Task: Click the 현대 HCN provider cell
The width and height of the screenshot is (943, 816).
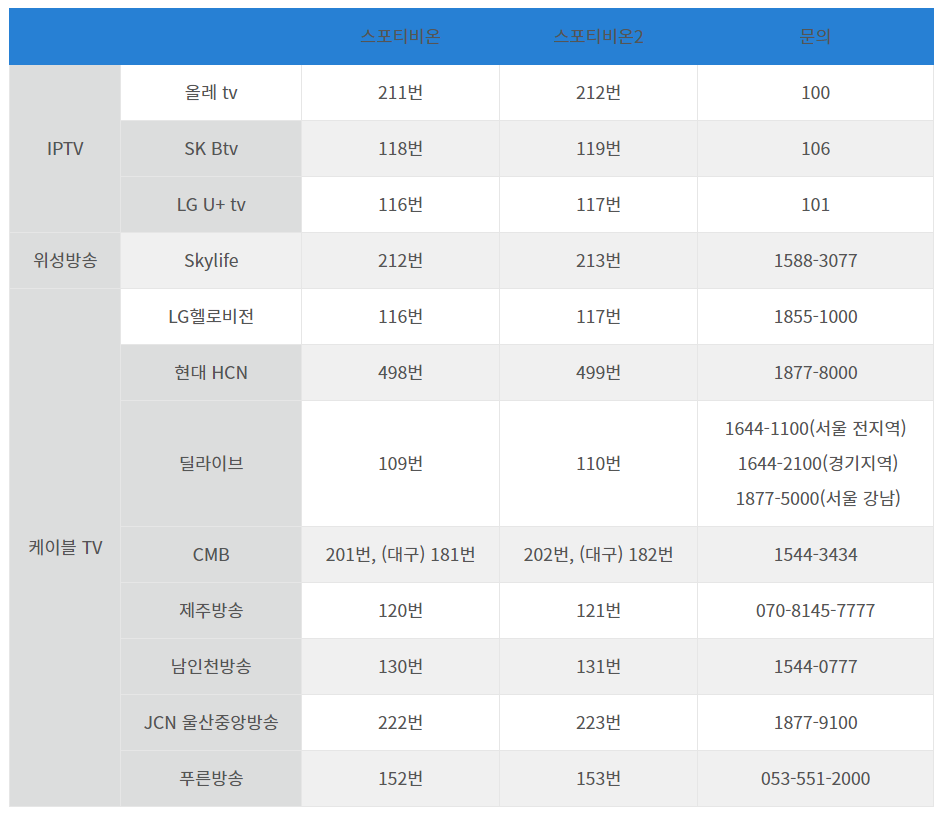Action: (211, 372)
